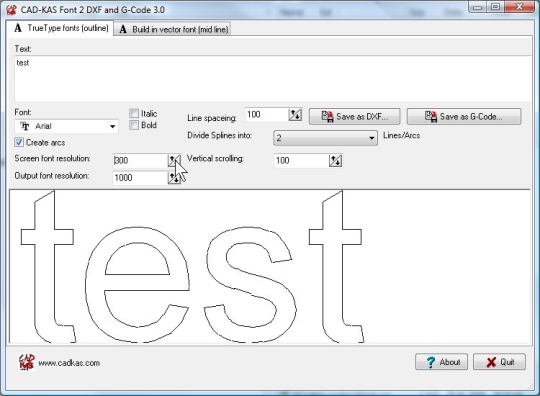Screen dimensions: 540x396
Task: Click the Line spacing spinner arrows
Action: [x=295, y=115]
